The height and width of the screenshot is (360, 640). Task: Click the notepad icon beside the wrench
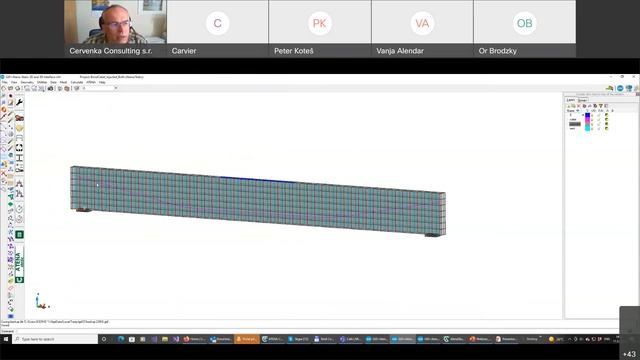pyautogui.click(x=11, y=102)
